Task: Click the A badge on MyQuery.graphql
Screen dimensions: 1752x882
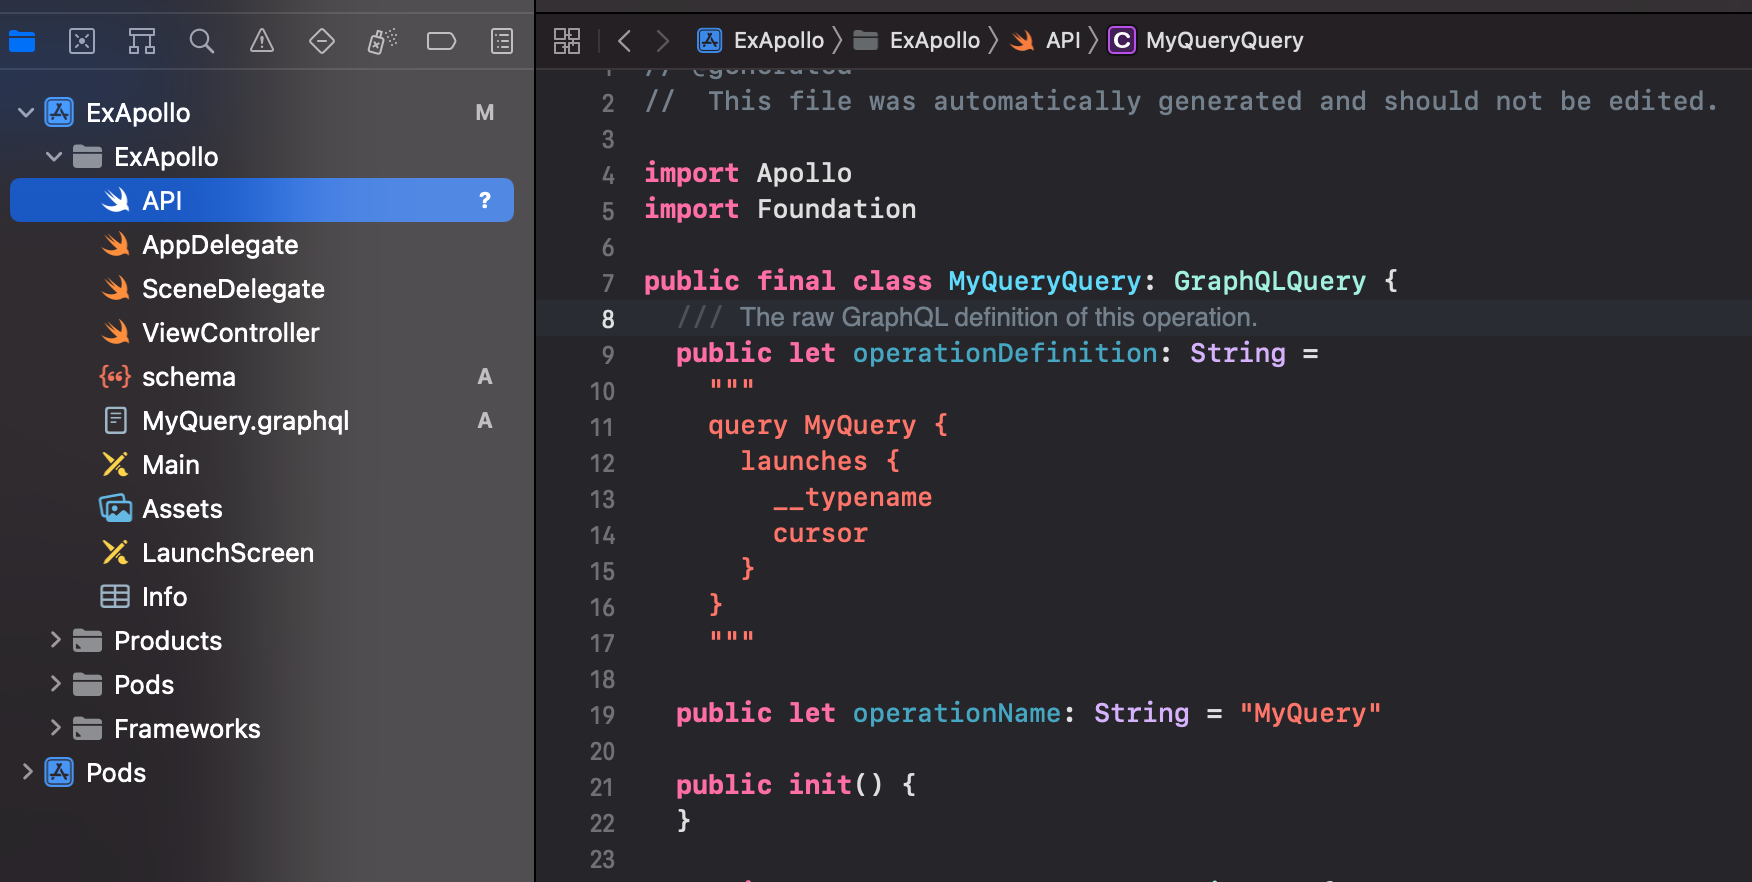Action: 485,421
